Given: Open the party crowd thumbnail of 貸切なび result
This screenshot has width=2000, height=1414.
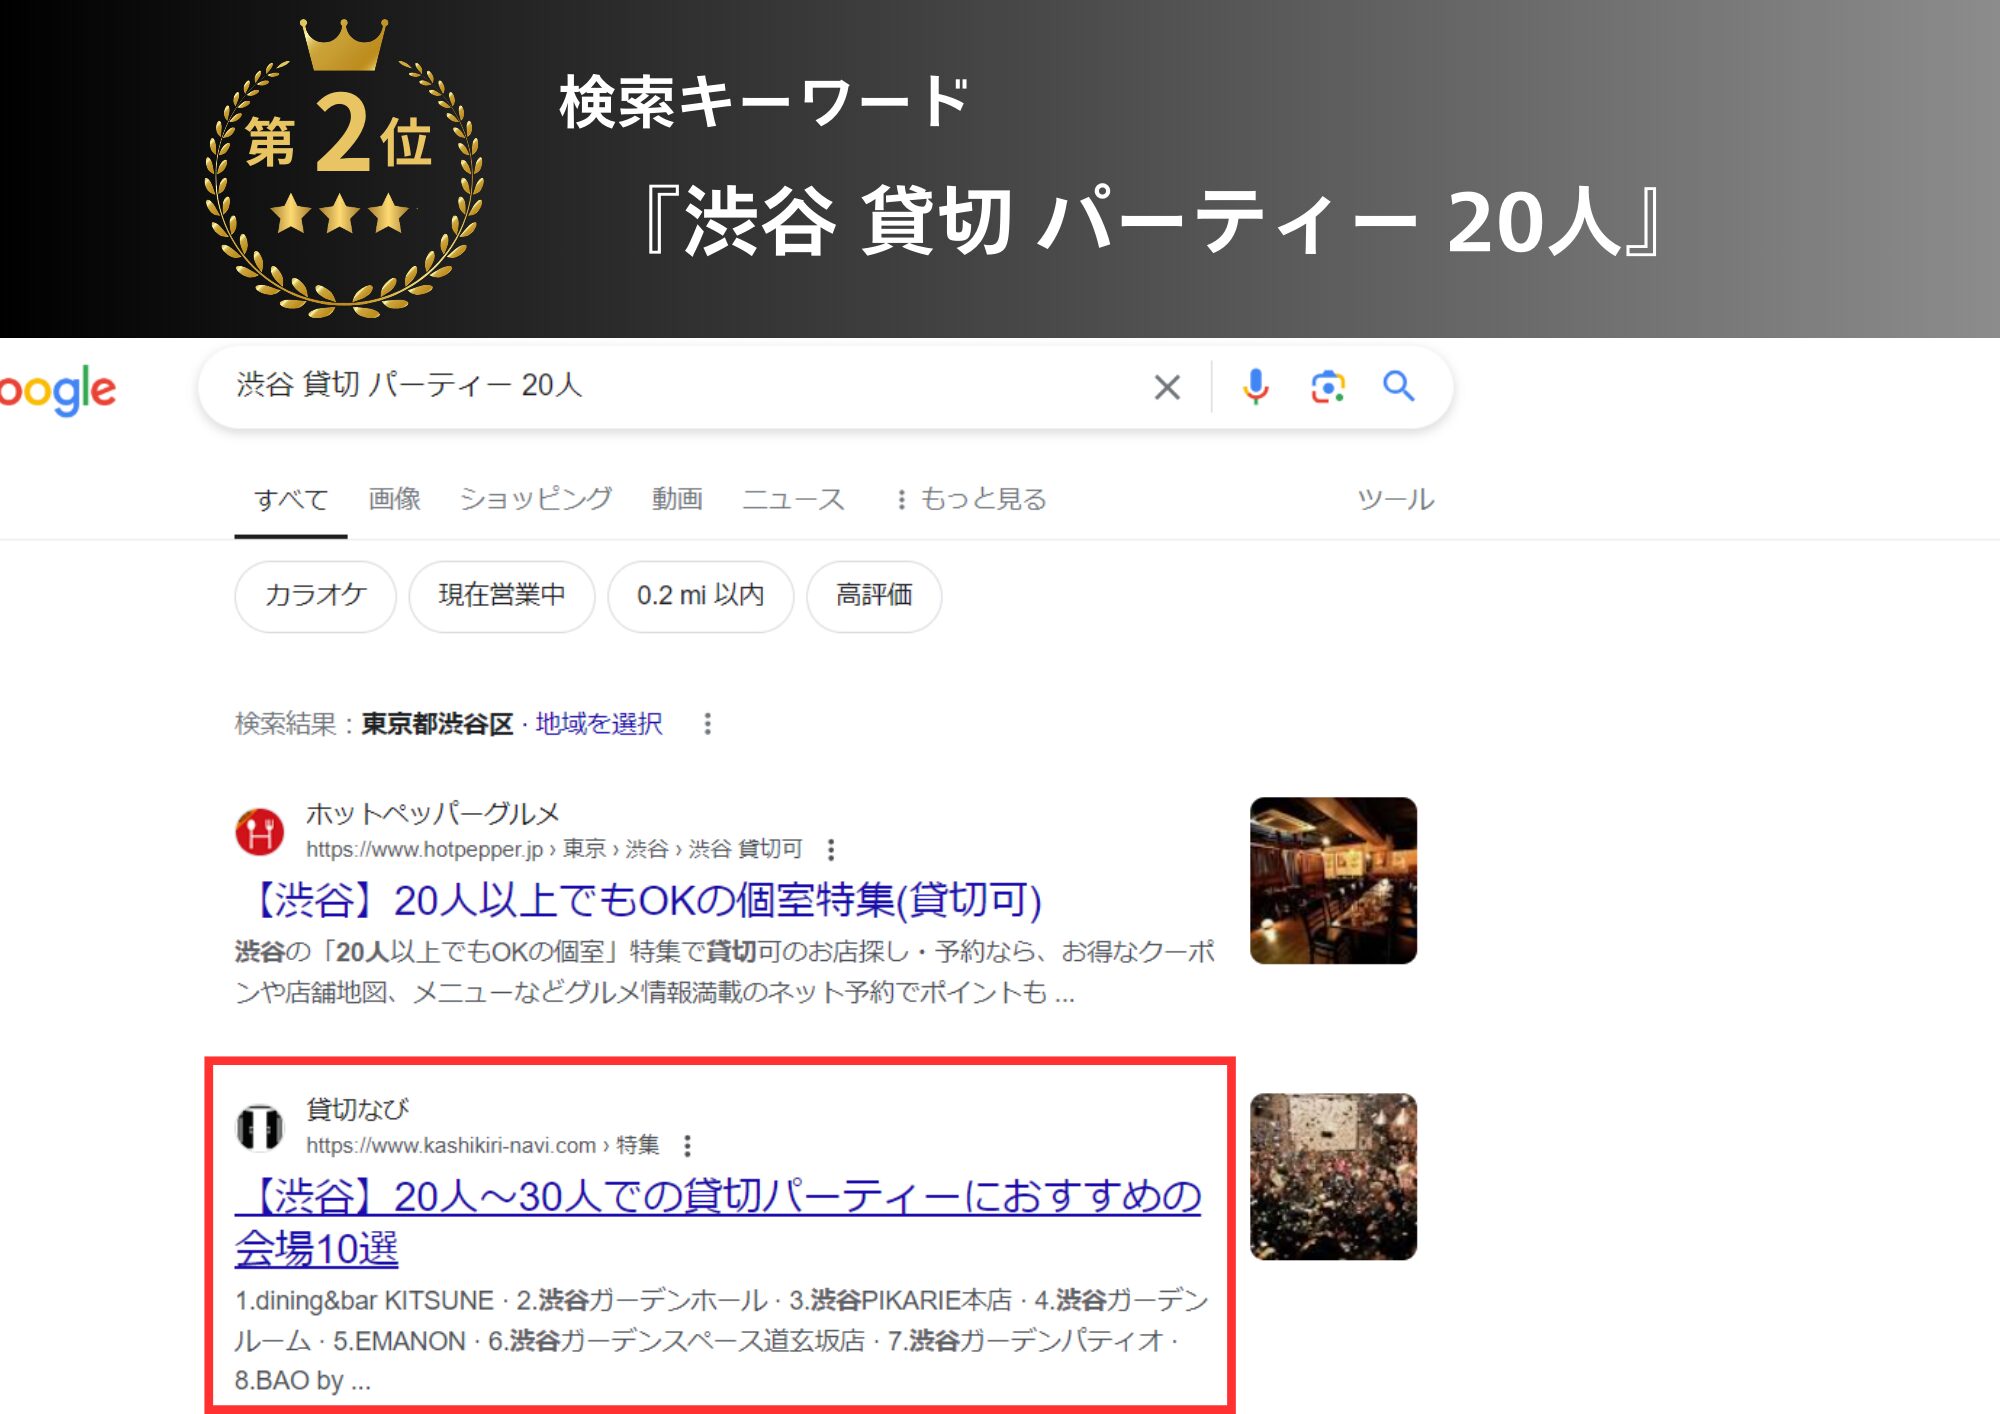Looking at the screenshot, I should pyautogui.click(x=1333, y=1177).
